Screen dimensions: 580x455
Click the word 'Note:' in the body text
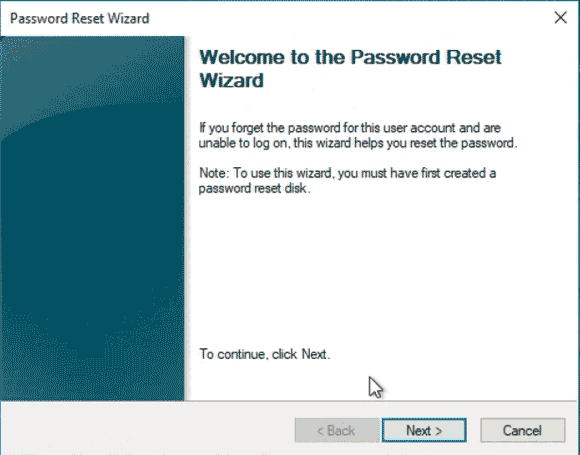pos(214,173)
